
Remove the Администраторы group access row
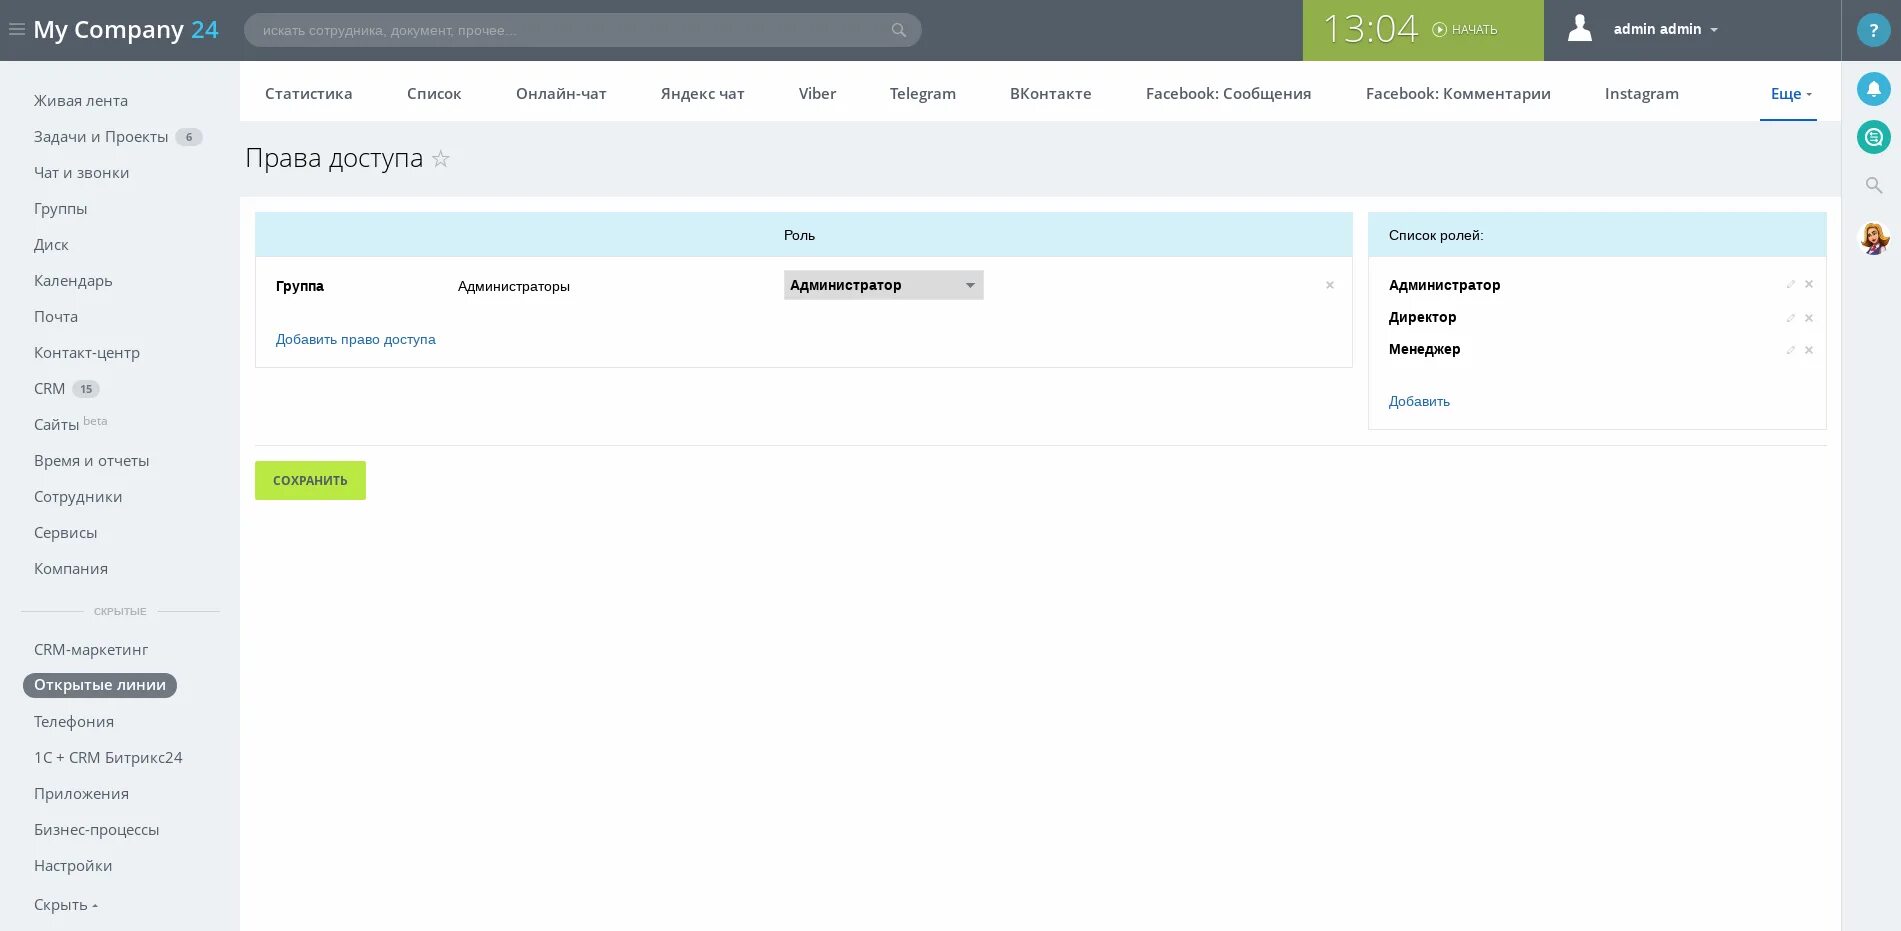1329,285
